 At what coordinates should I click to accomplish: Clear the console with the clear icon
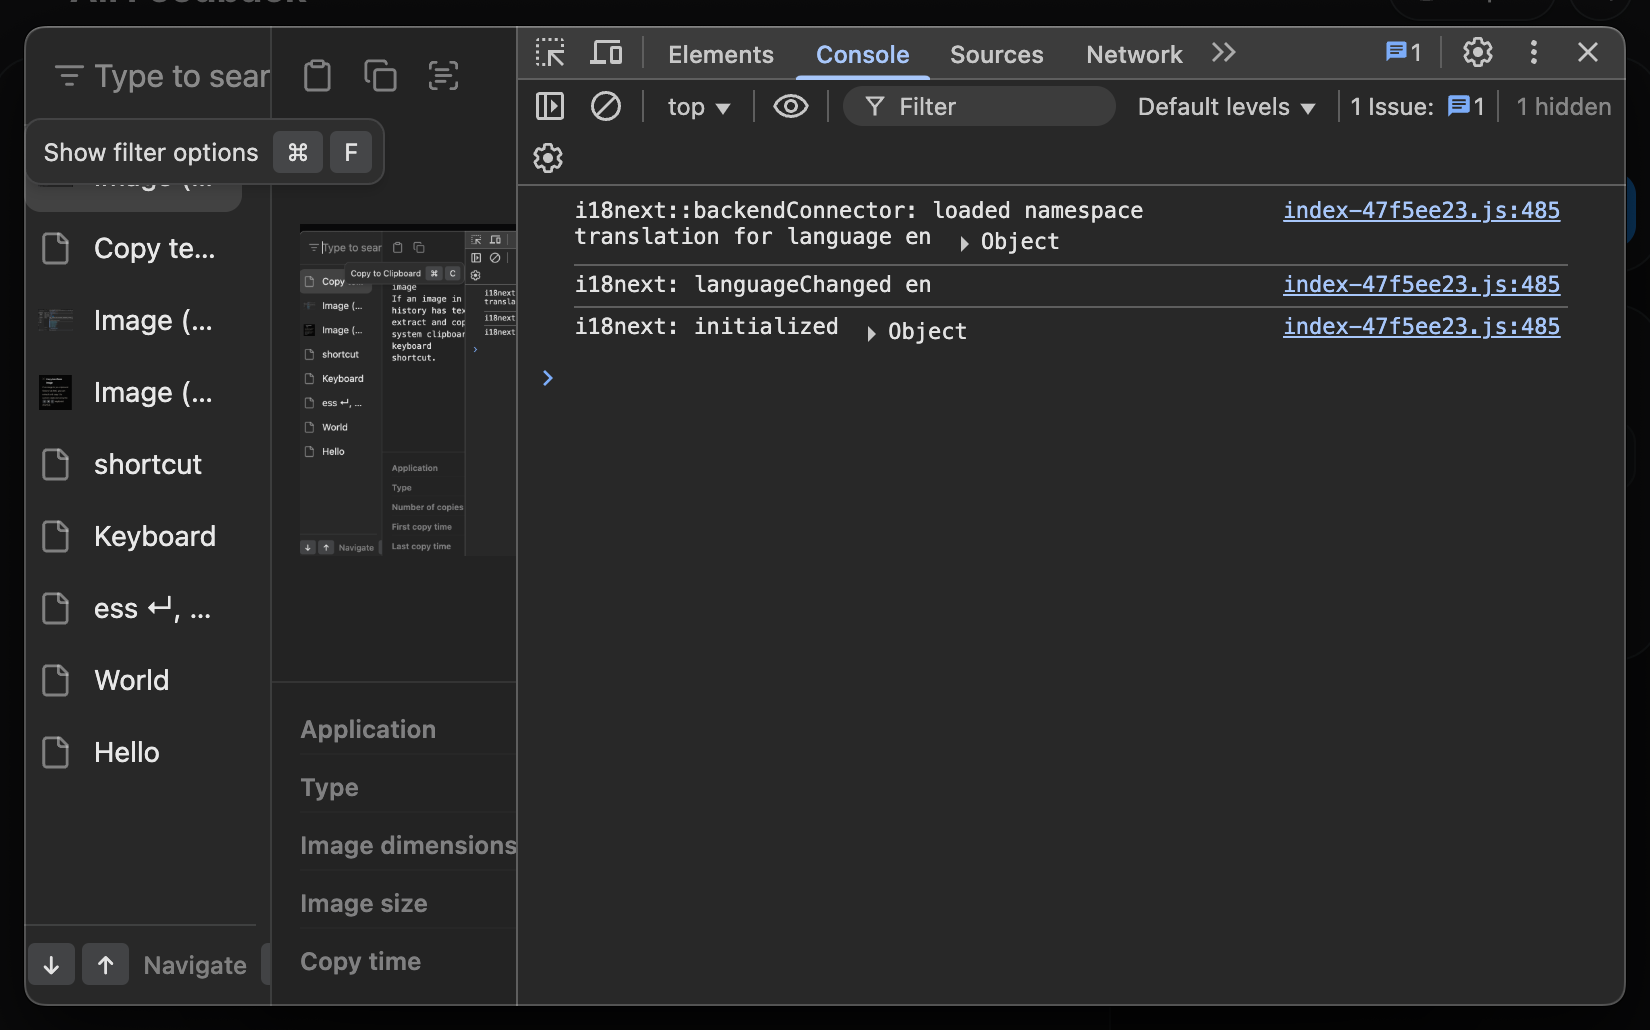(605, 106)
